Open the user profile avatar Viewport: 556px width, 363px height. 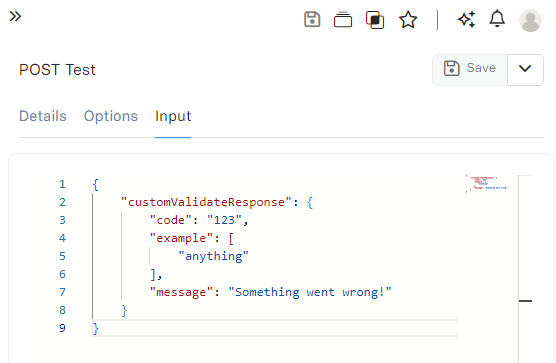click(x=530, y=20)
